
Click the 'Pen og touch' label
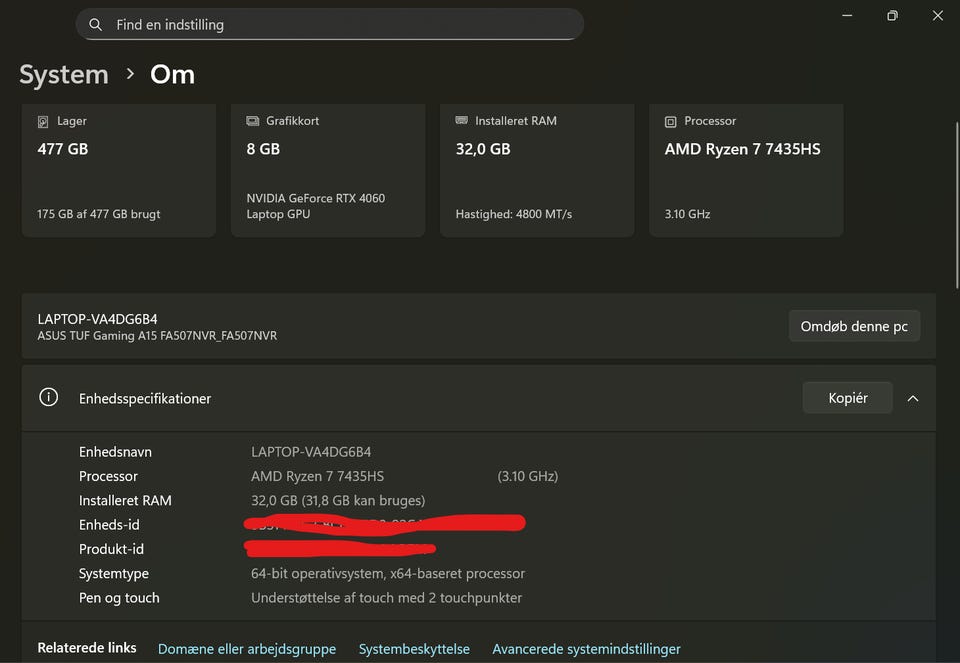[x=119, y=598]
